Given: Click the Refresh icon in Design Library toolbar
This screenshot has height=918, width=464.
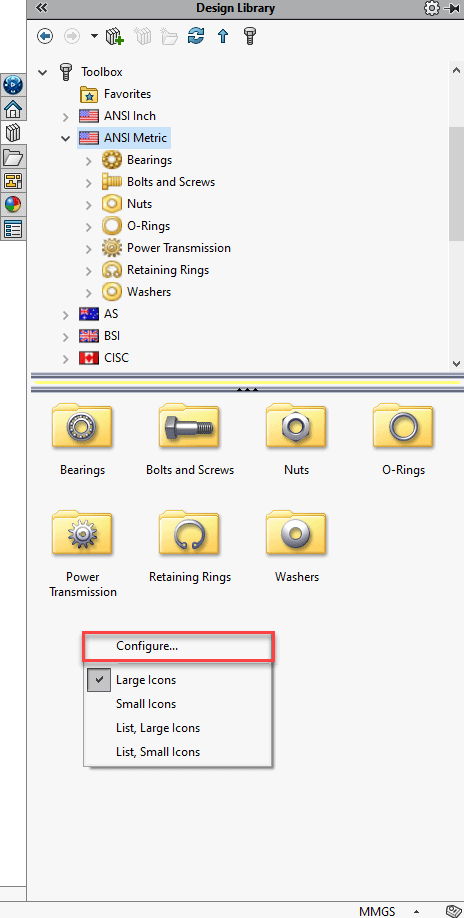Looking at the screenshot, I should tap(195, 36).
